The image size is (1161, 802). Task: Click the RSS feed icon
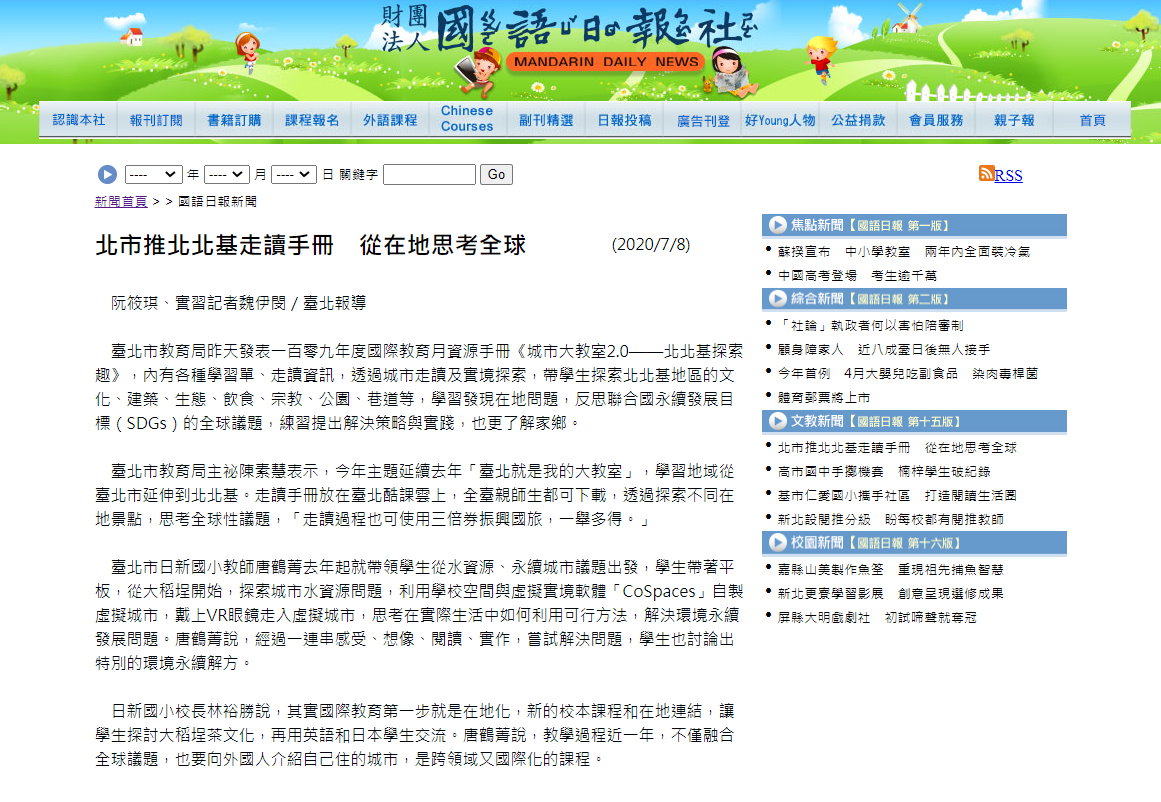point(988,175)
